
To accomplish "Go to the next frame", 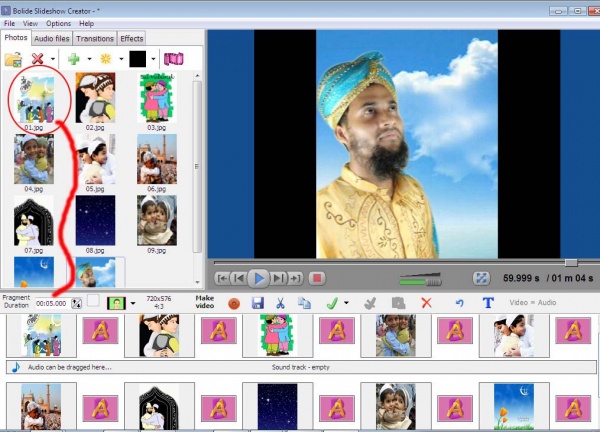I will pyautogui.click(x=279, y=278).
